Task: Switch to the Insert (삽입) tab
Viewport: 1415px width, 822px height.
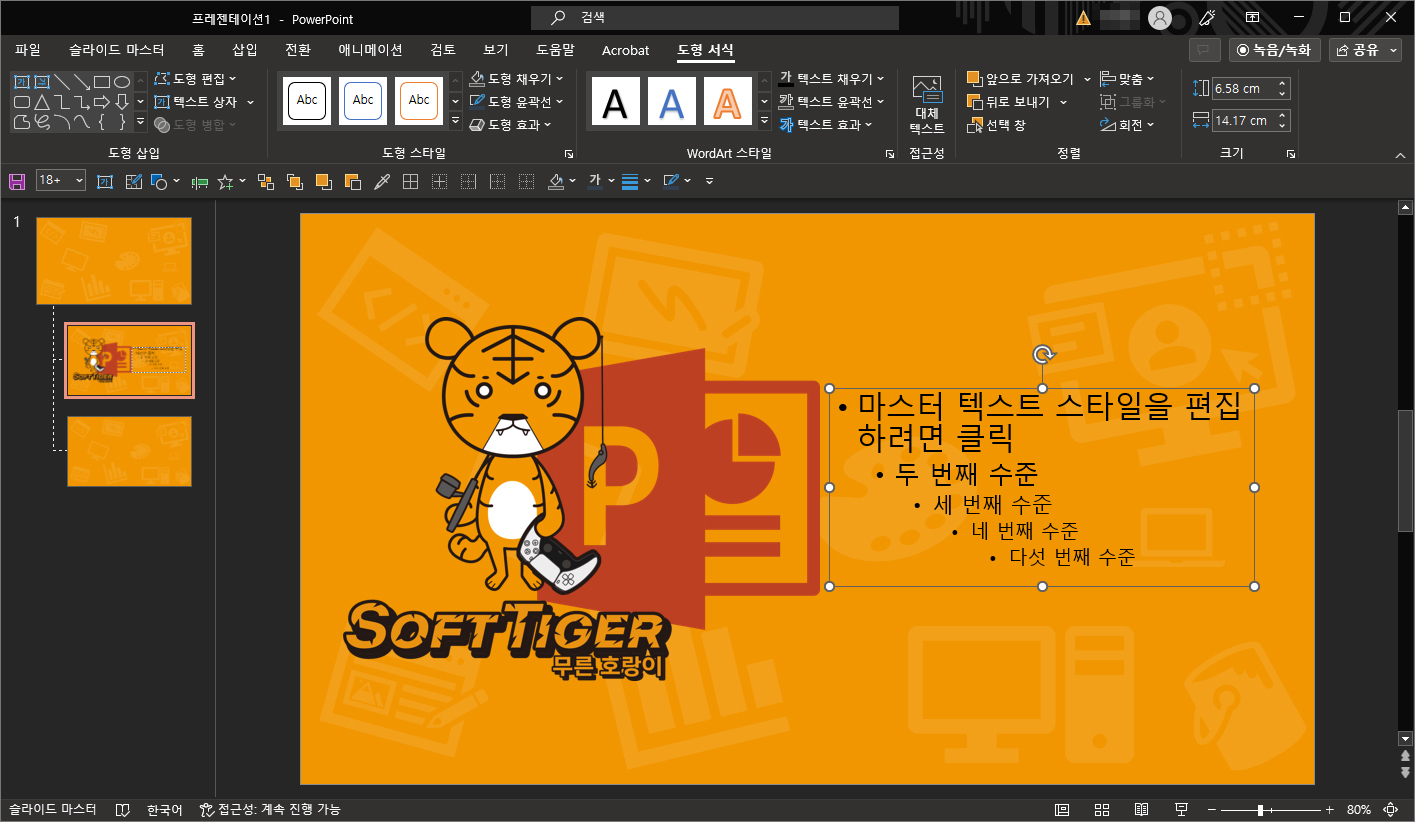Action: (x=245, y=50)
